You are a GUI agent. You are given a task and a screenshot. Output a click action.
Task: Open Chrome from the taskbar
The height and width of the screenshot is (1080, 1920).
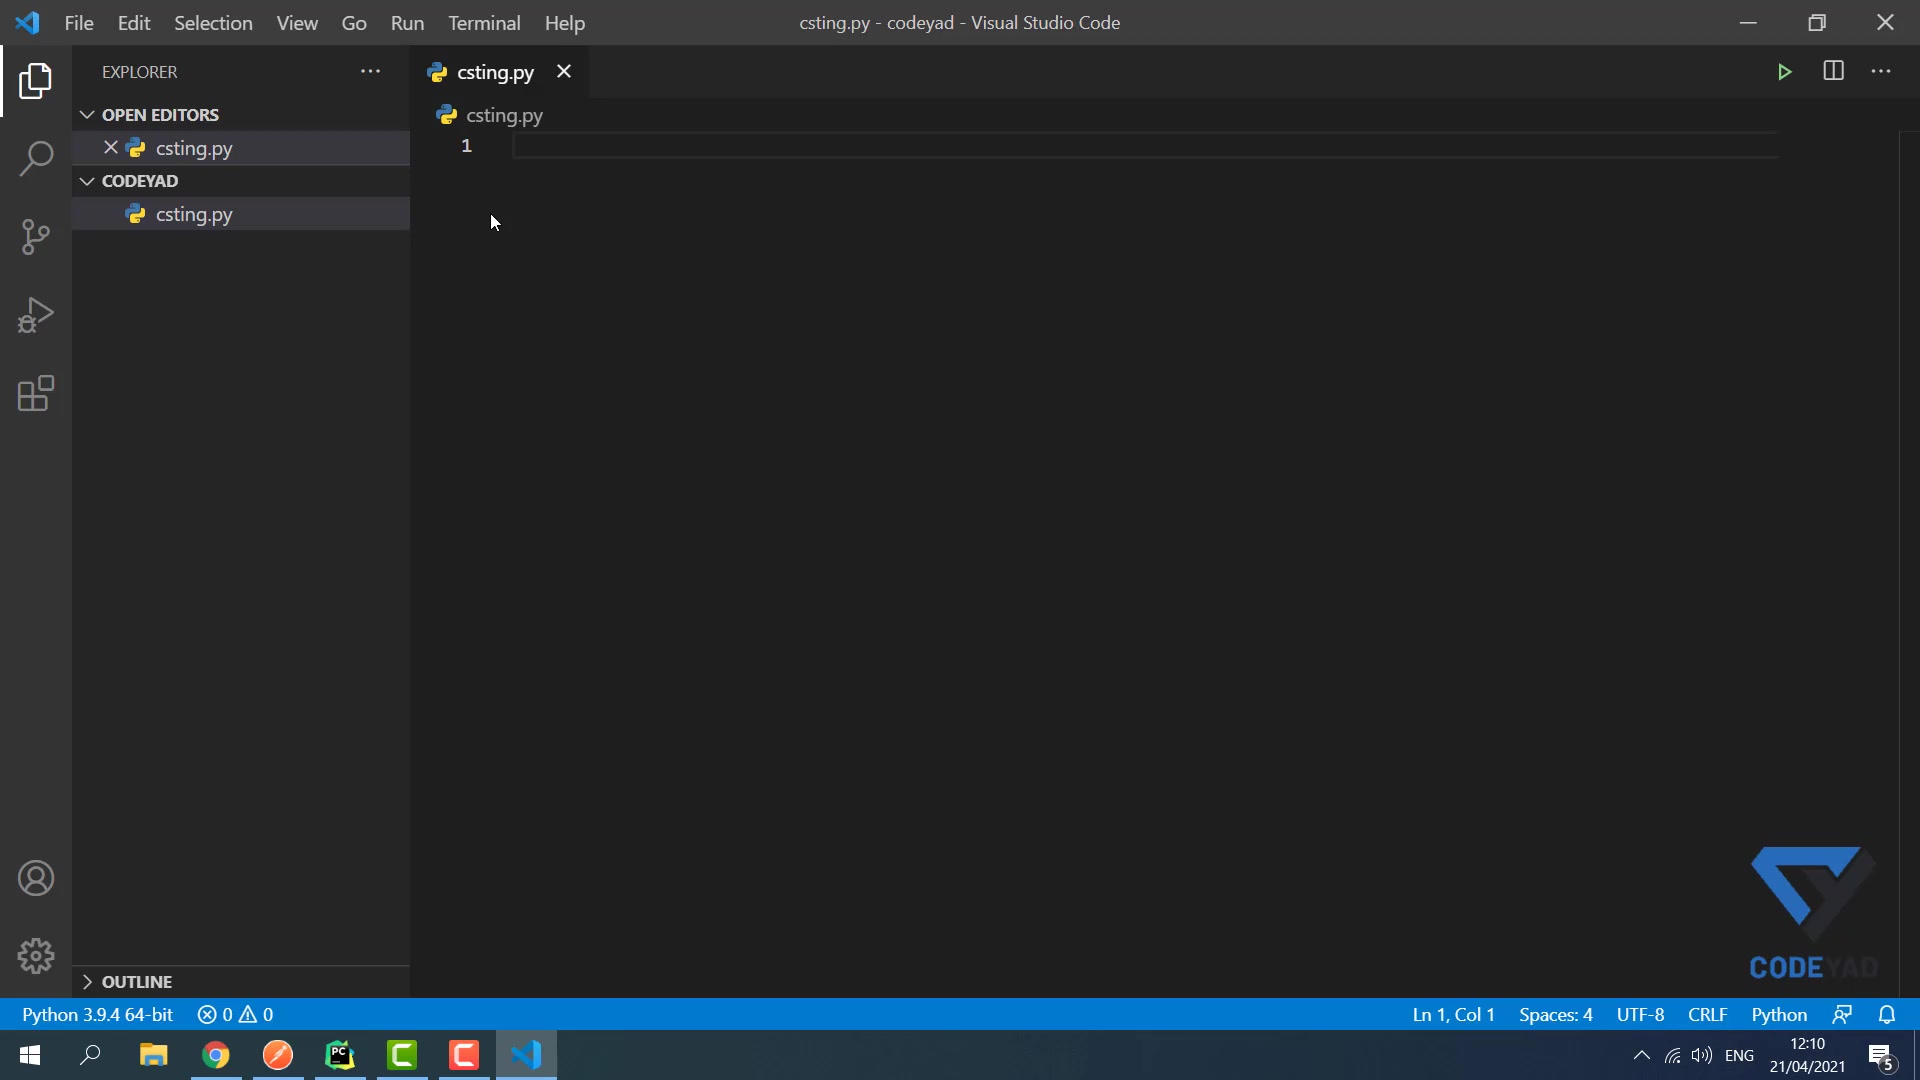point(216,1055)
